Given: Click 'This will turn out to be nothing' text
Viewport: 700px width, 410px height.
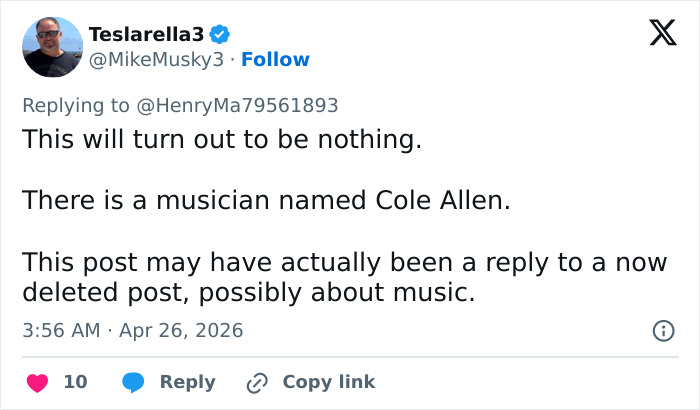Looking at the screenshot, I should [x=222, y=140].
